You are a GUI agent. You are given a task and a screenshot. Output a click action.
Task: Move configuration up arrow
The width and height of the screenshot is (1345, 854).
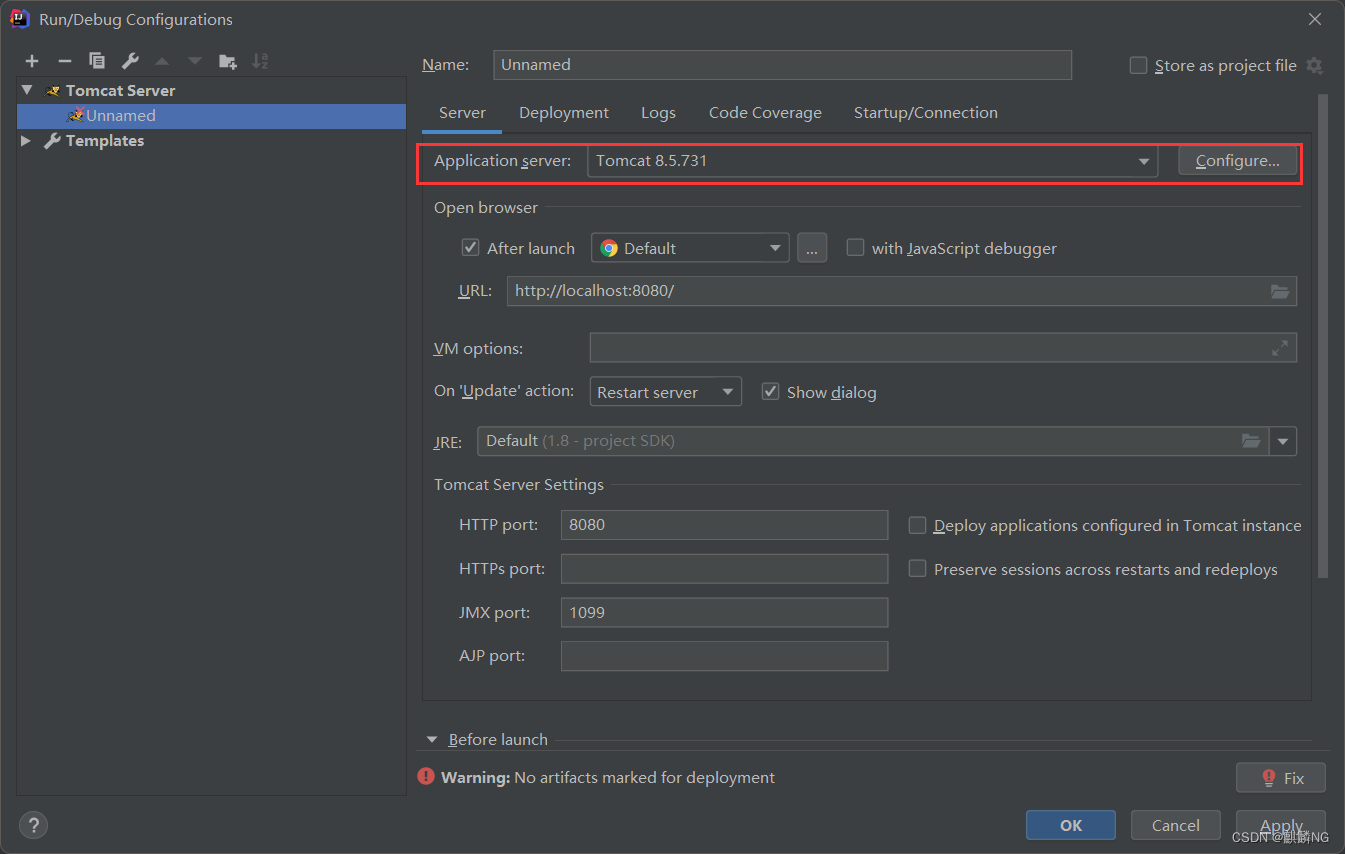[162, 61]
